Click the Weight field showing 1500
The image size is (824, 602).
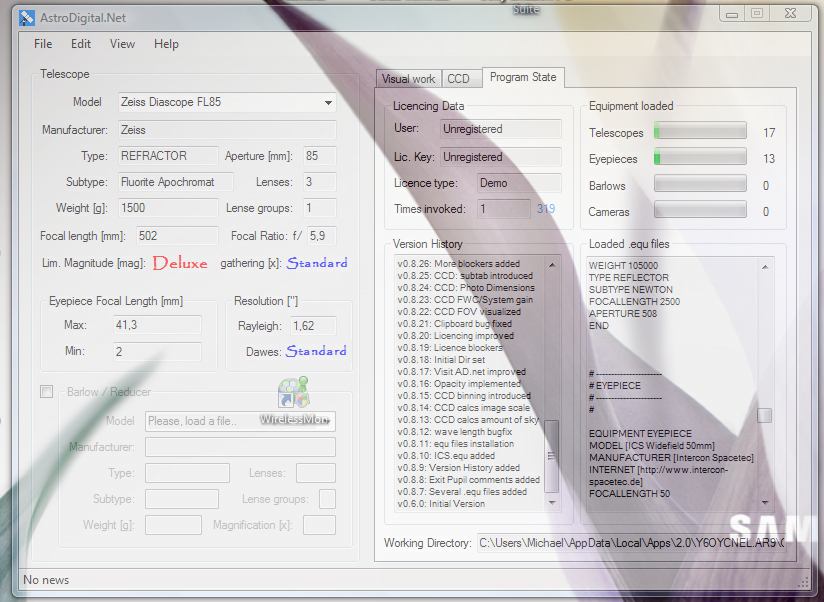168,208
